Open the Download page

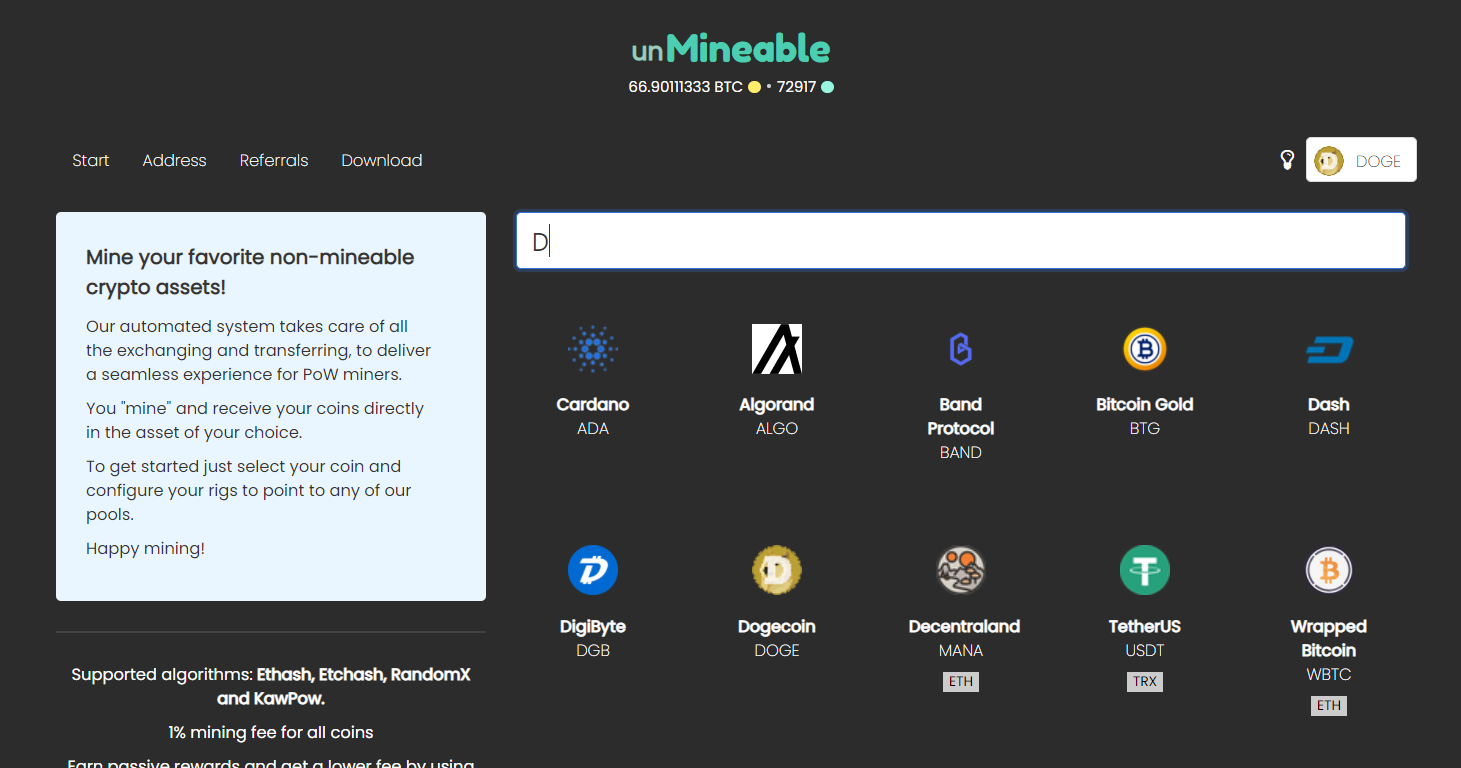pos(382,160)
